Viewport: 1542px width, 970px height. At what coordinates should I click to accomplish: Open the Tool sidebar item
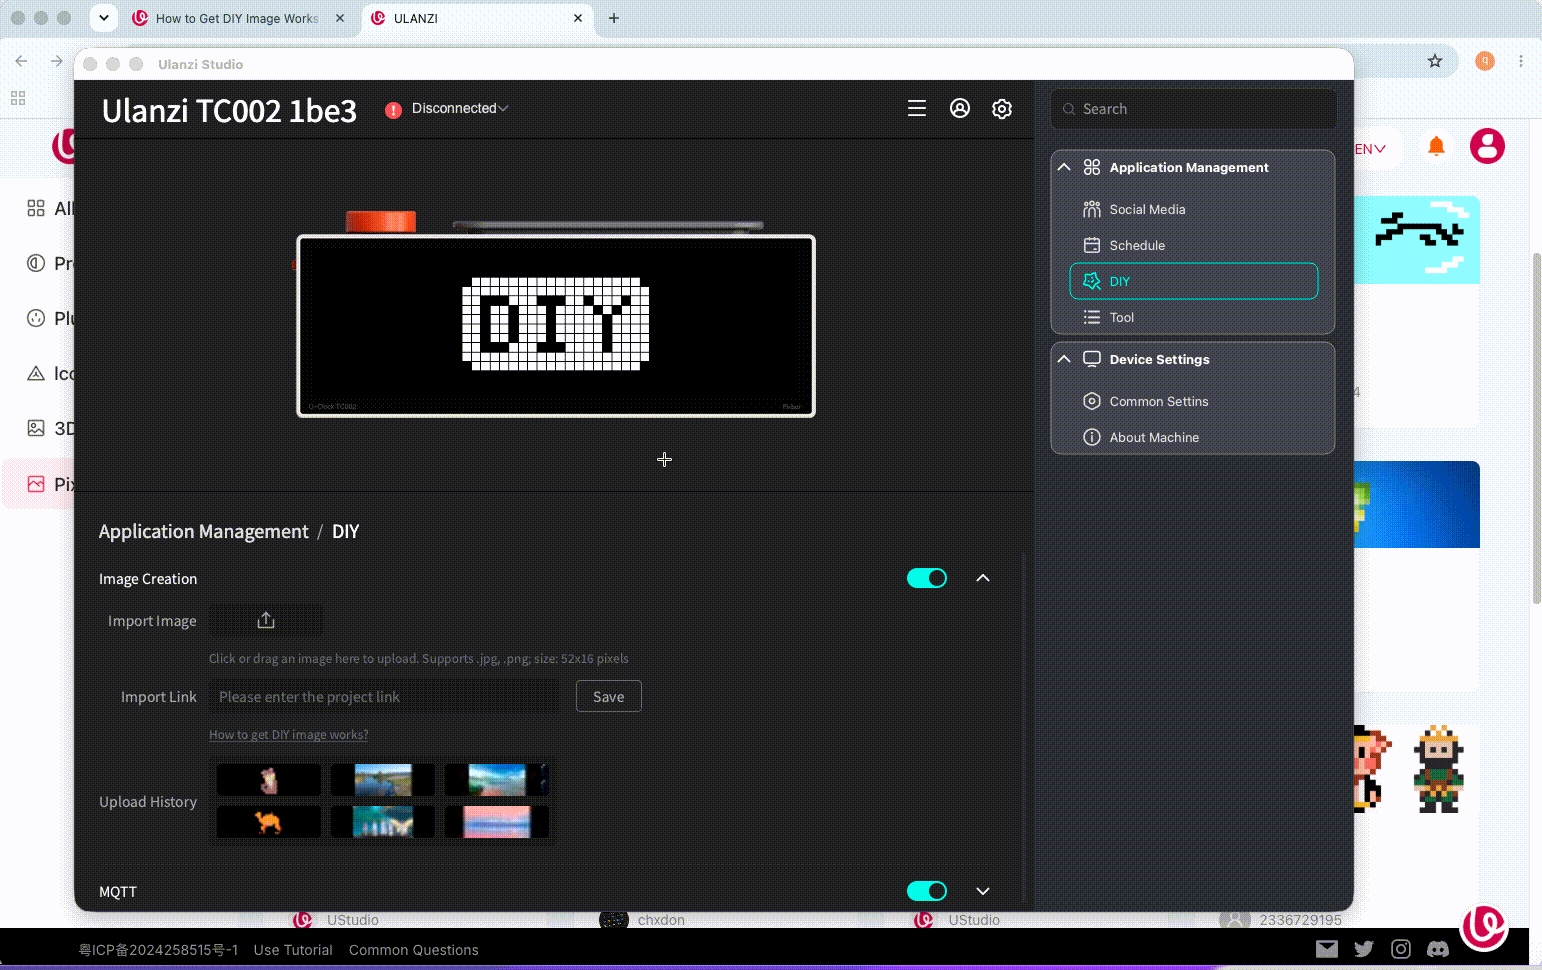[x=1194, y=317]
